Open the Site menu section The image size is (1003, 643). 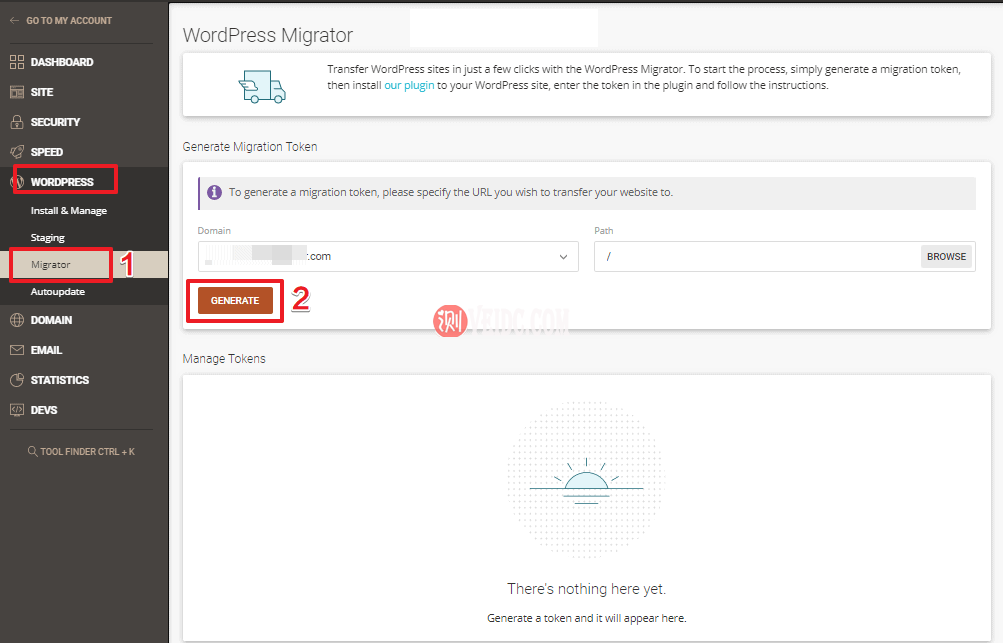[42, 92]
